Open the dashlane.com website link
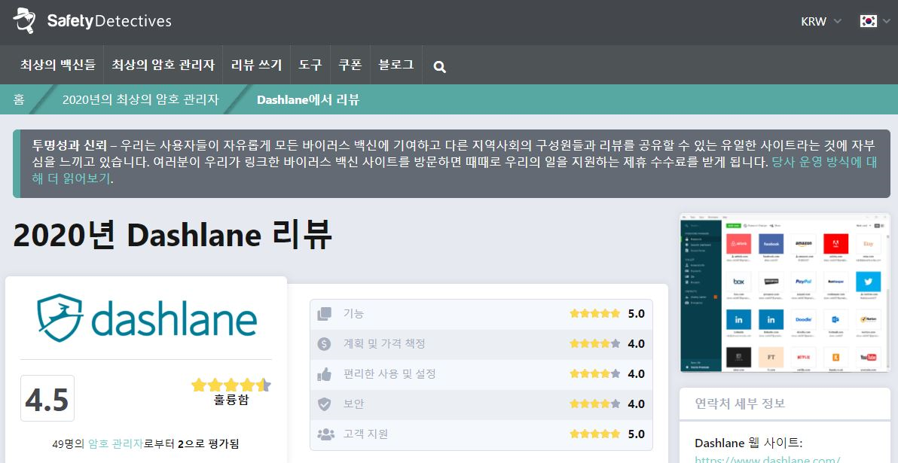 767,458
